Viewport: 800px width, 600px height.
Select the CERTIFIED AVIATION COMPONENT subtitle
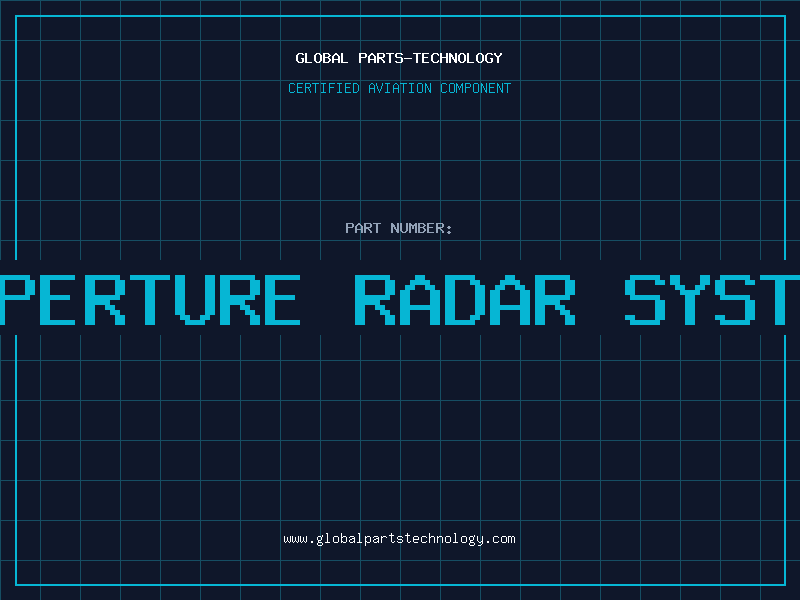[399, 88]
